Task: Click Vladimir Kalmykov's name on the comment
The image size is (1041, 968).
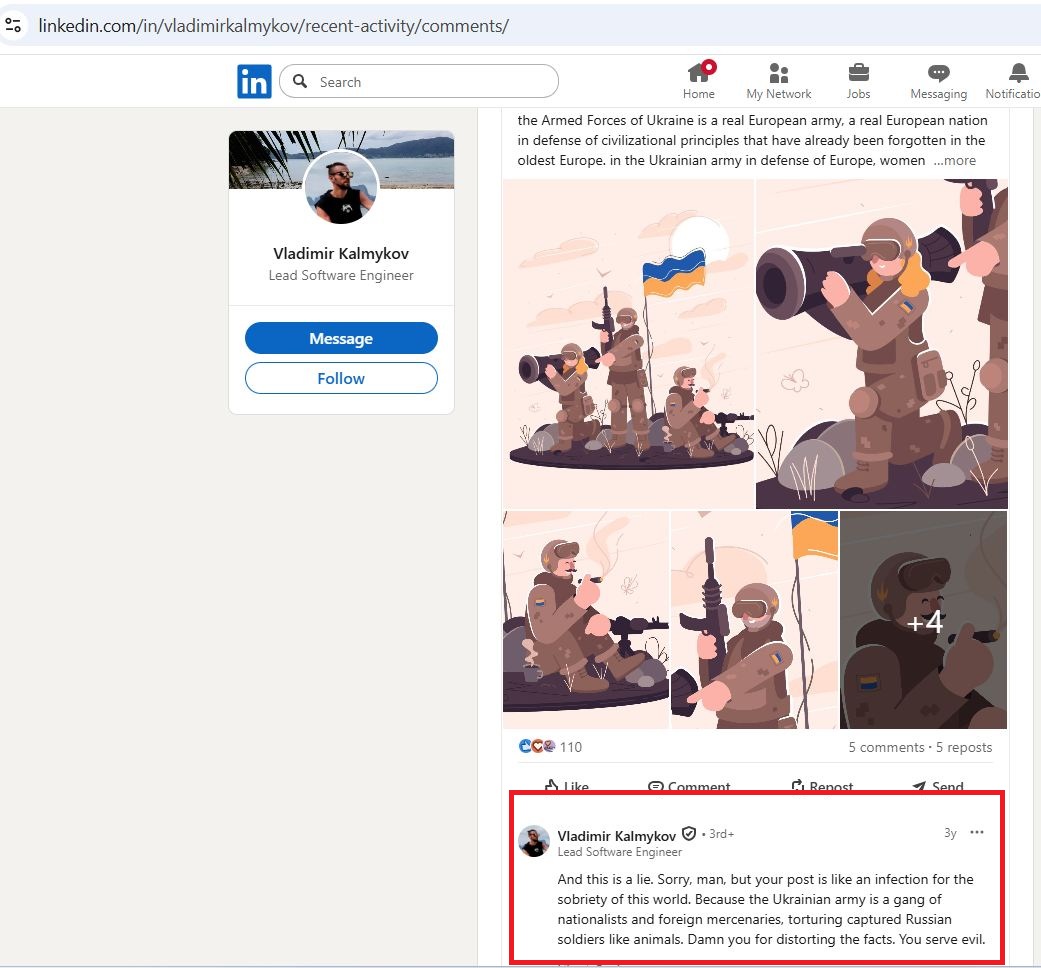Action: point(616,836)
